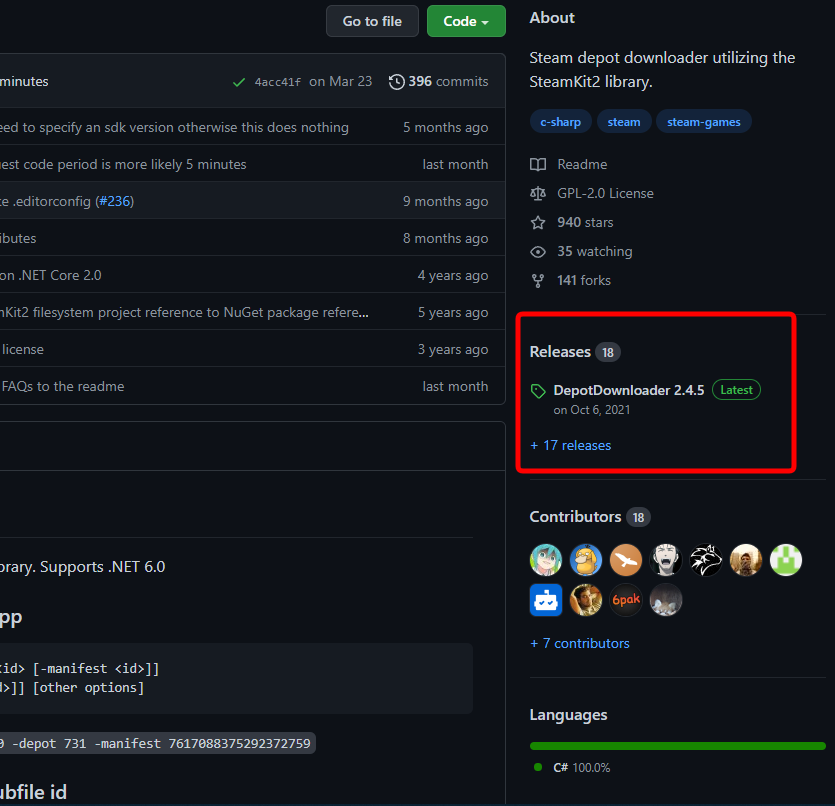Open the DepotDownloader 2.4.5 release
Screen dimensions: 835x806
coord(629,390)
